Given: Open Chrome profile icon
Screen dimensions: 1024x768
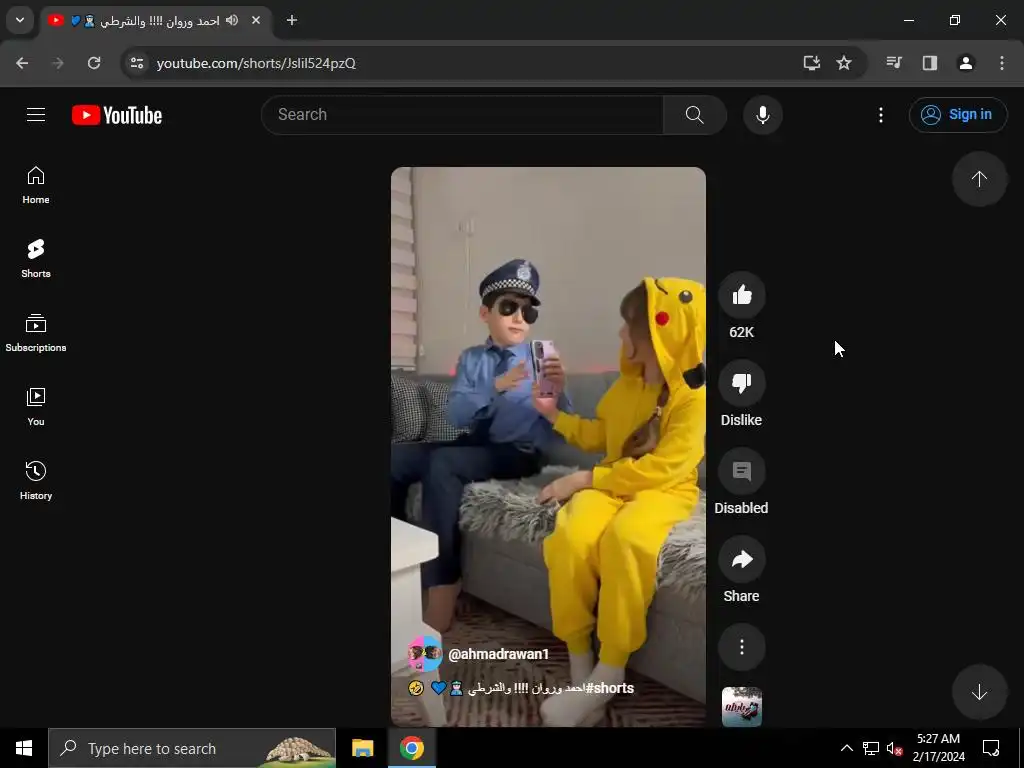Looking at the screenshot, I should coord(966,63).
